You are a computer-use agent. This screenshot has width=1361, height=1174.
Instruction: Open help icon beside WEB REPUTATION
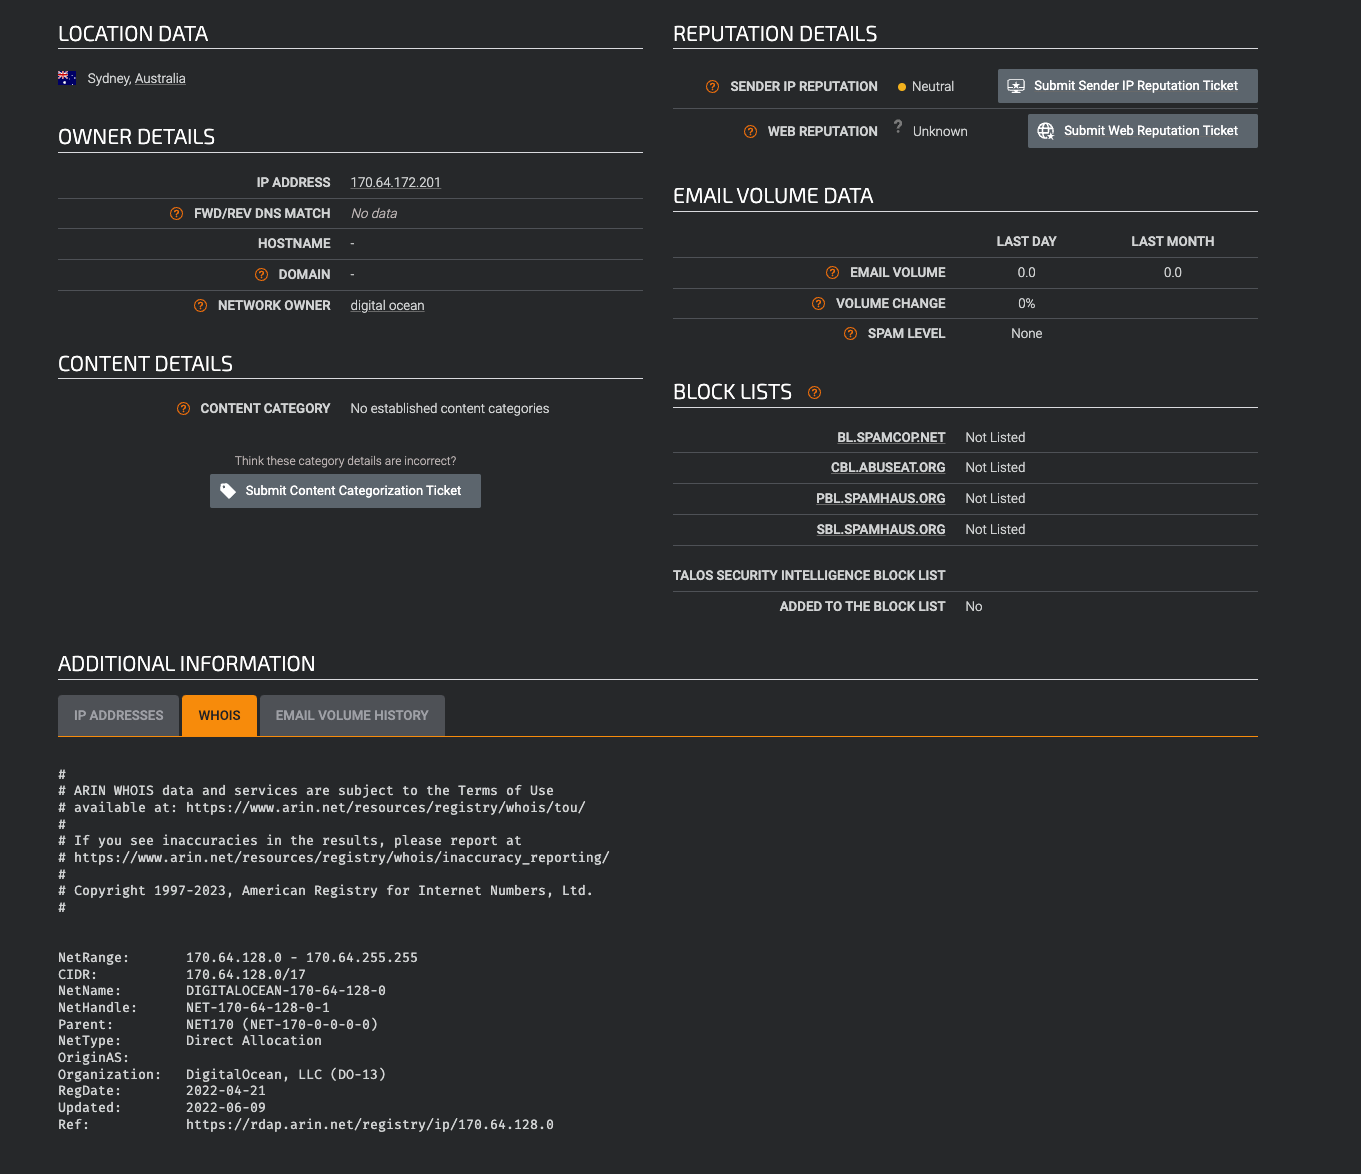[750, 131]
